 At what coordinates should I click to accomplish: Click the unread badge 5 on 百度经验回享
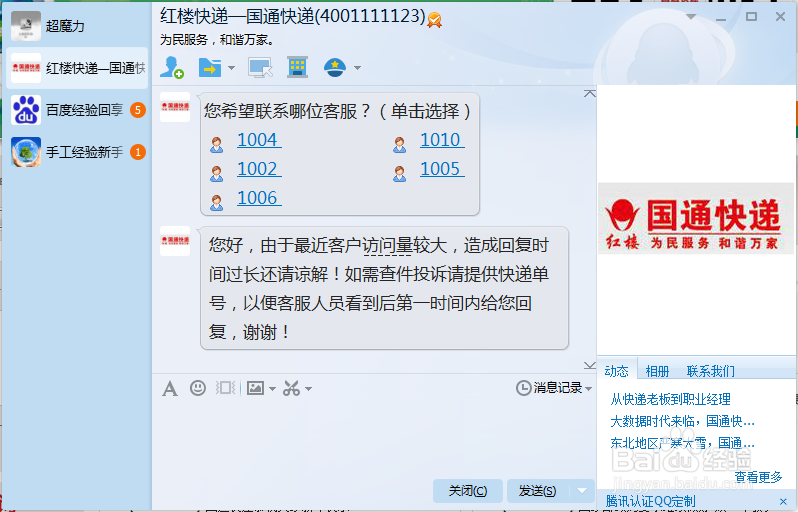(138, 110)
